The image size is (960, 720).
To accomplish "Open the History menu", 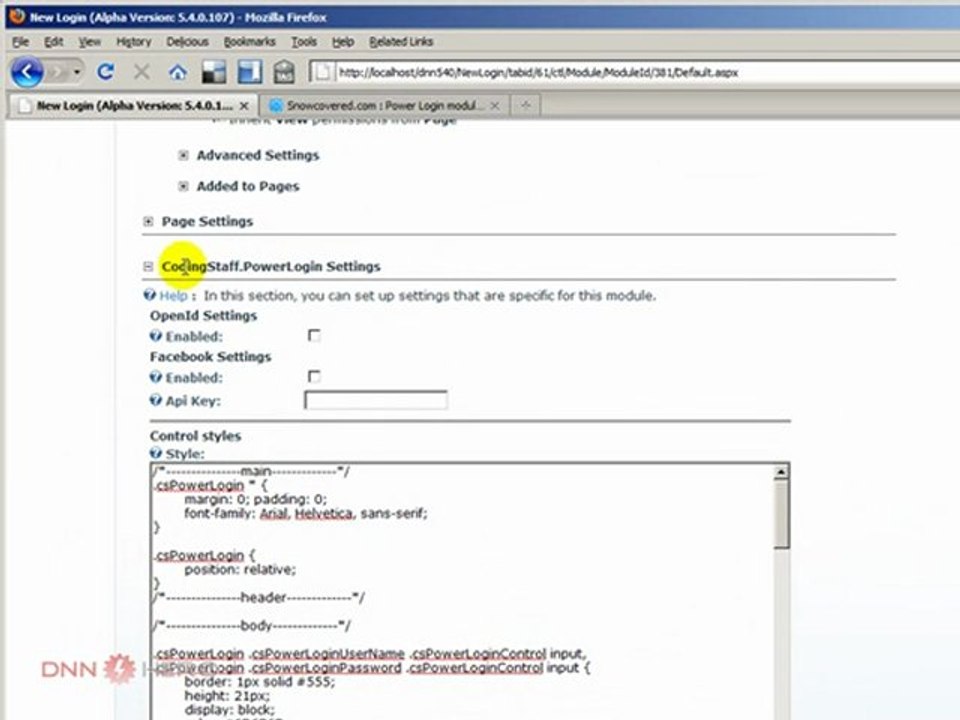I will pyautogui.click(x=133, y=42).
